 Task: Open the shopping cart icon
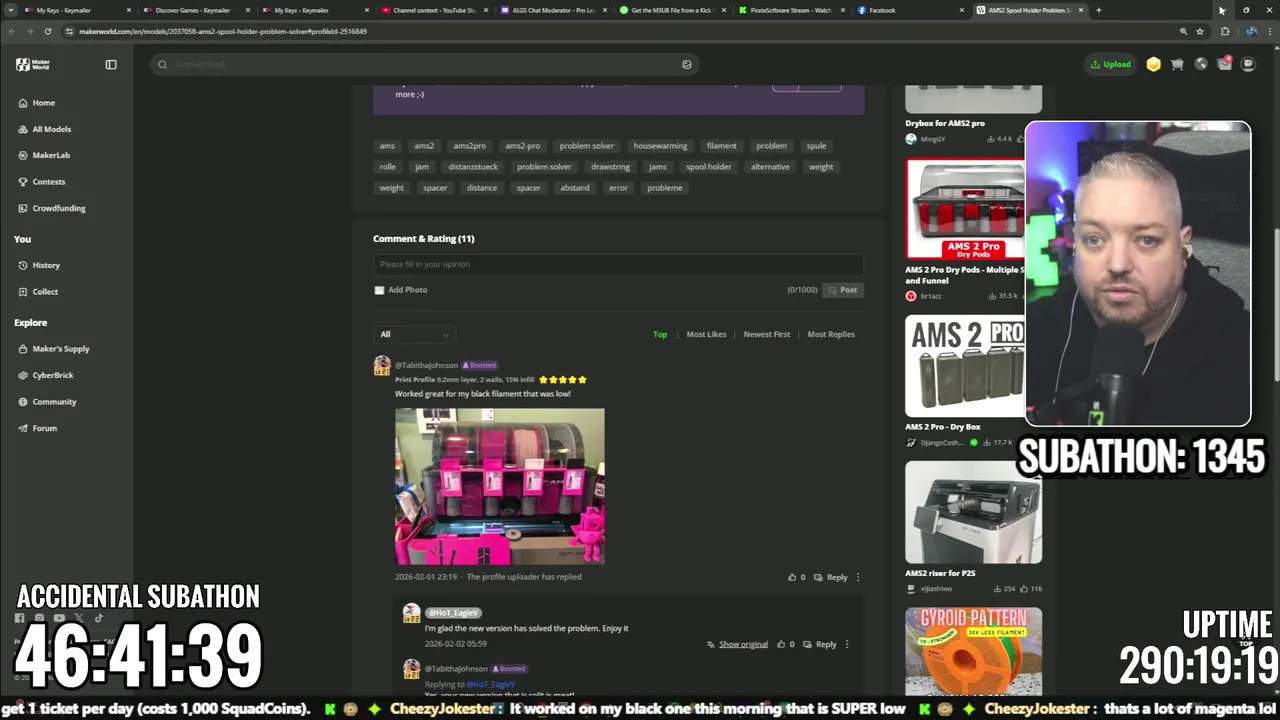[x=1177, y=64]
